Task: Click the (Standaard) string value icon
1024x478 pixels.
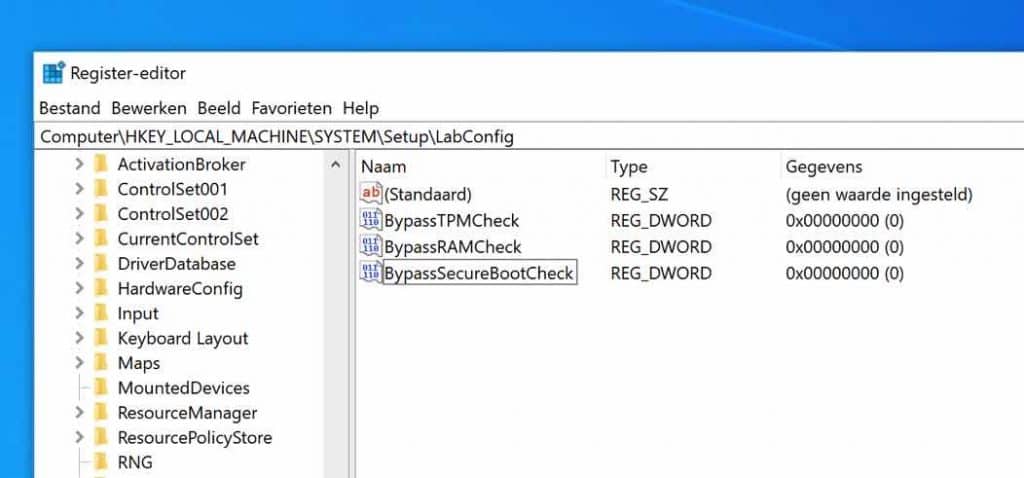Action: pos(371,193)
